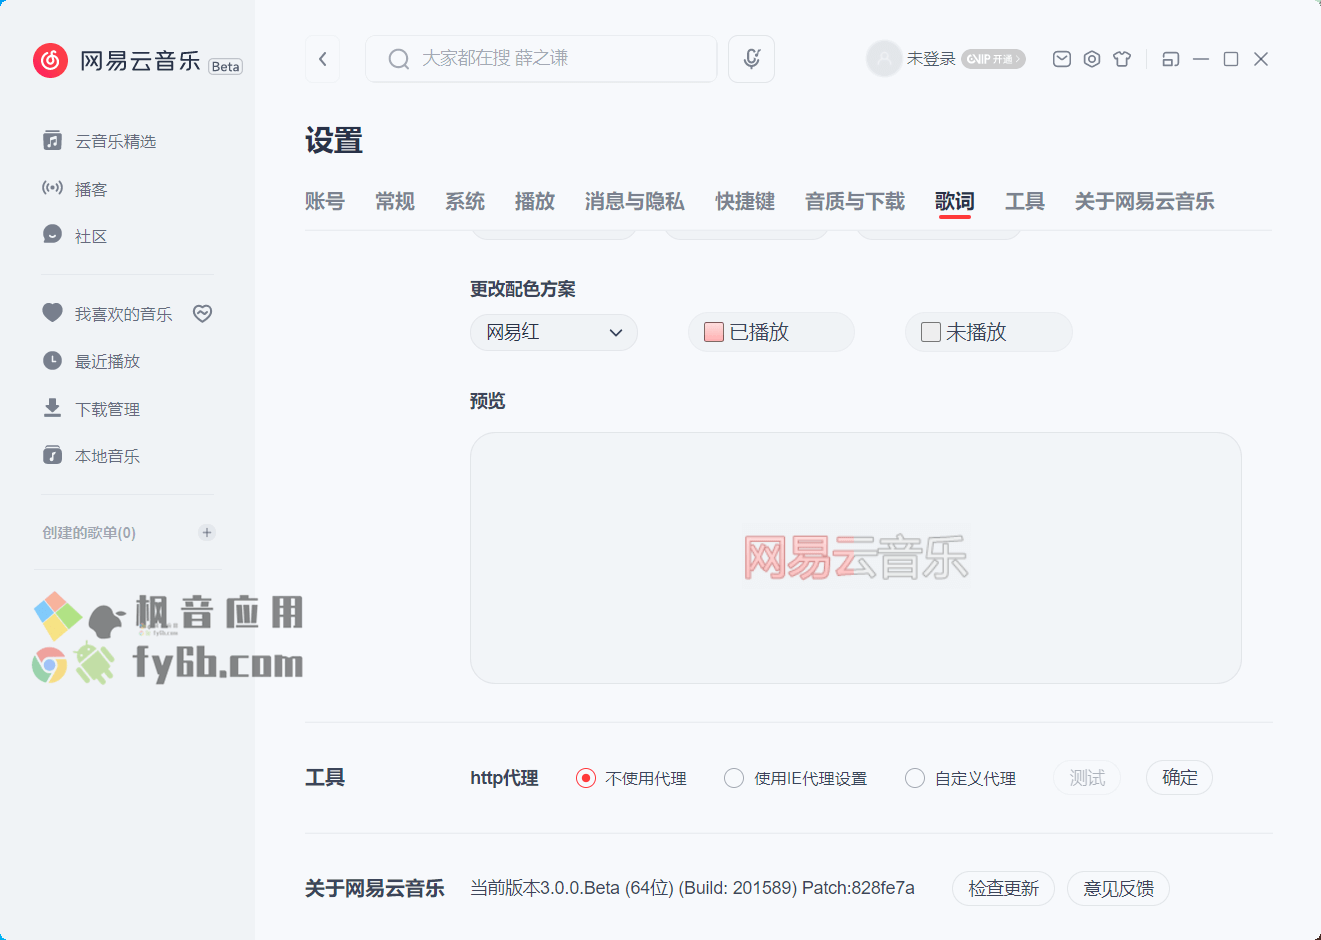Open the 网易红 color scheme dropdown
This screenshot has height=940, width=1321.
554,332
